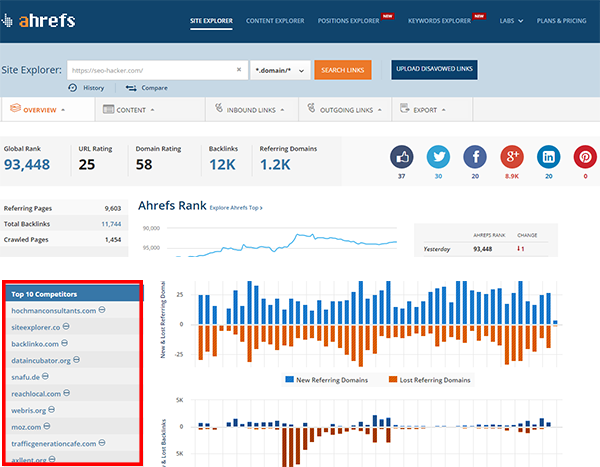This screenshot has width=600, height=467.
Task: Click the Pinterest share icon
Action: (584, 157)
